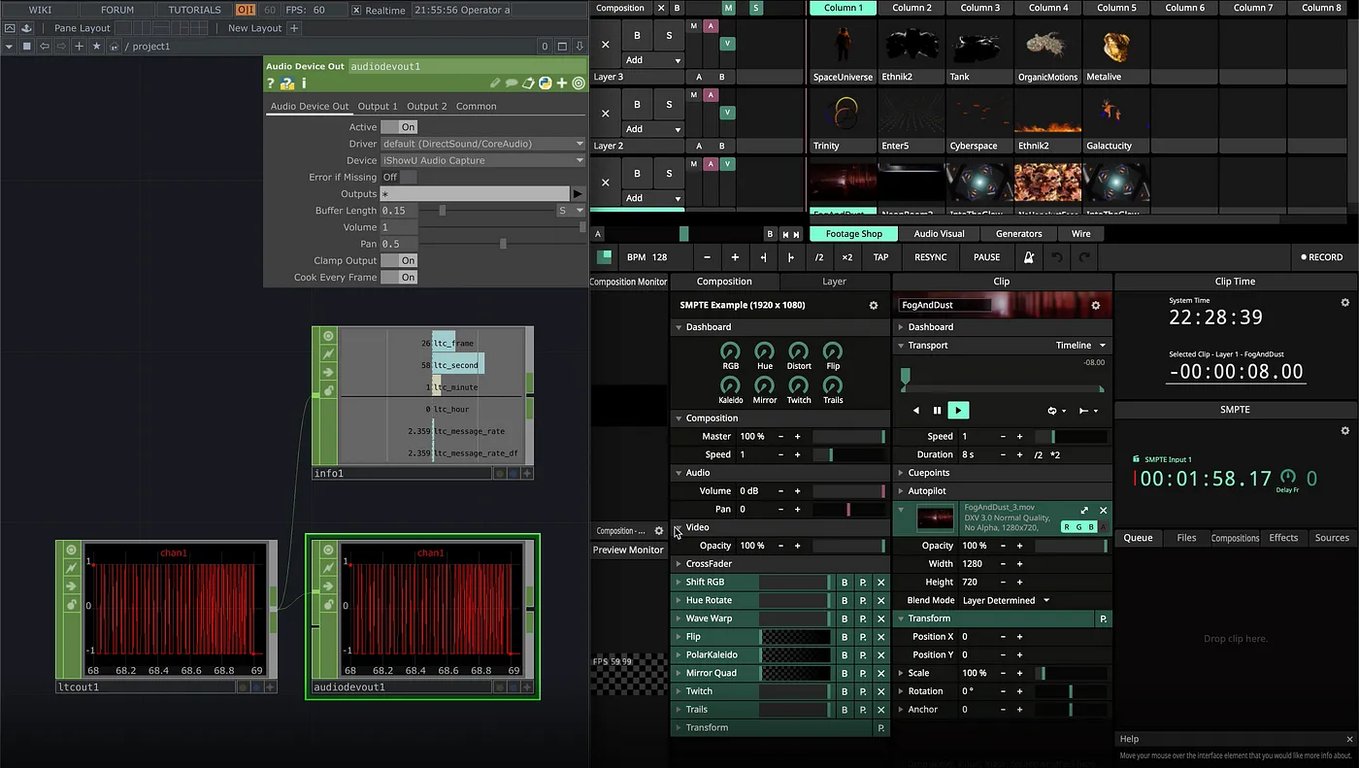Disable Cook Every Frame in Audio Device Out
This screenshot has height=768, width=1359.
pos(399,277)
